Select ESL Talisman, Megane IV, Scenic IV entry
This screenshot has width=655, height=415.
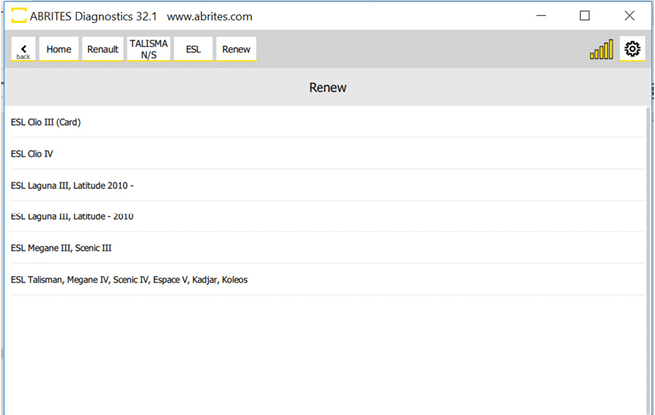[129, 280]
